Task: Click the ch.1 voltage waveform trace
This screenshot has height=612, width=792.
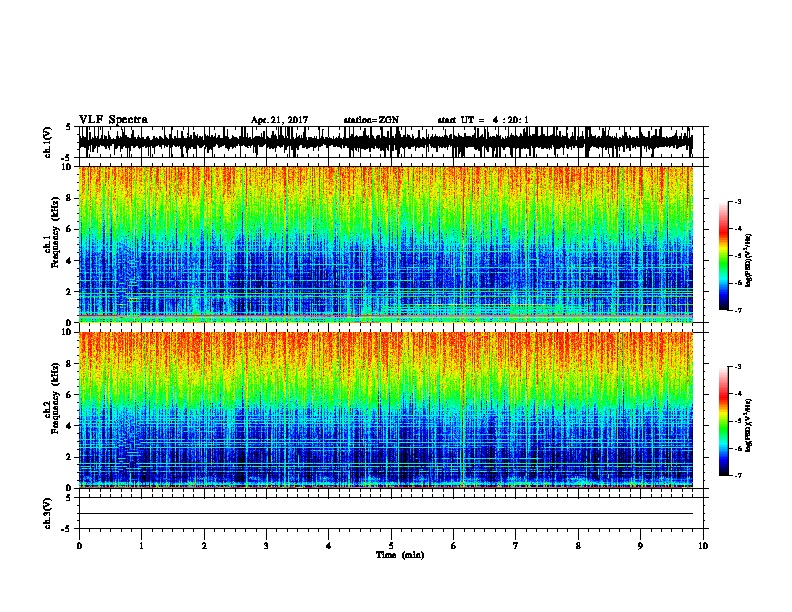Action: [385, 142]
